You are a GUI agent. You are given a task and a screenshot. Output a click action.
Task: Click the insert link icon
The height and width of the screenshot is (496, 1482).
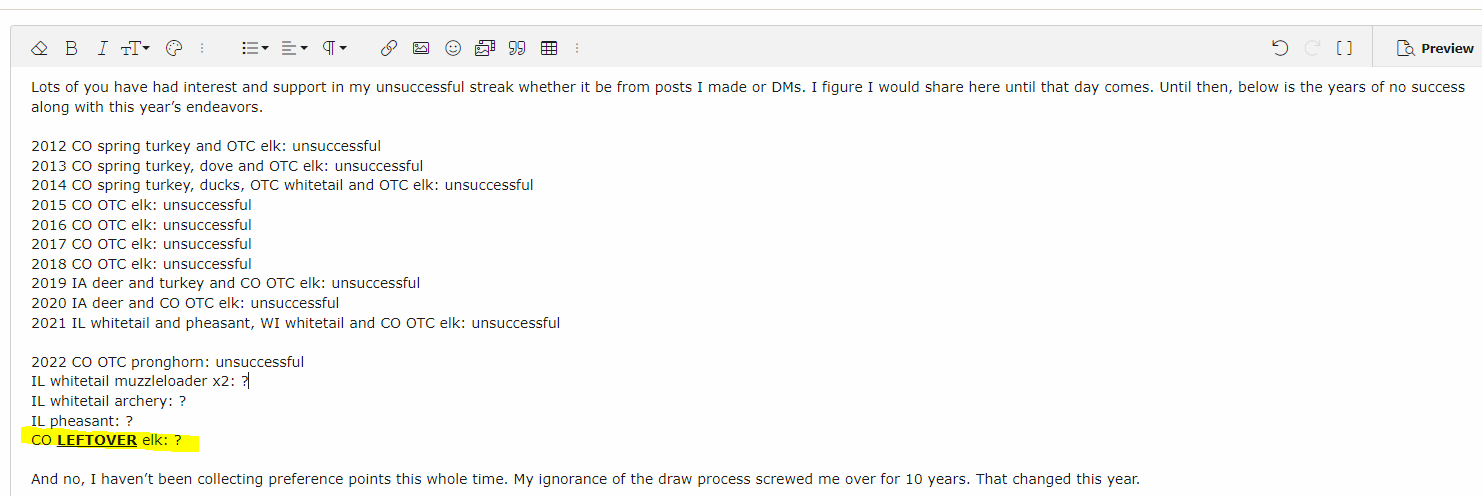[x=389, y=48]
